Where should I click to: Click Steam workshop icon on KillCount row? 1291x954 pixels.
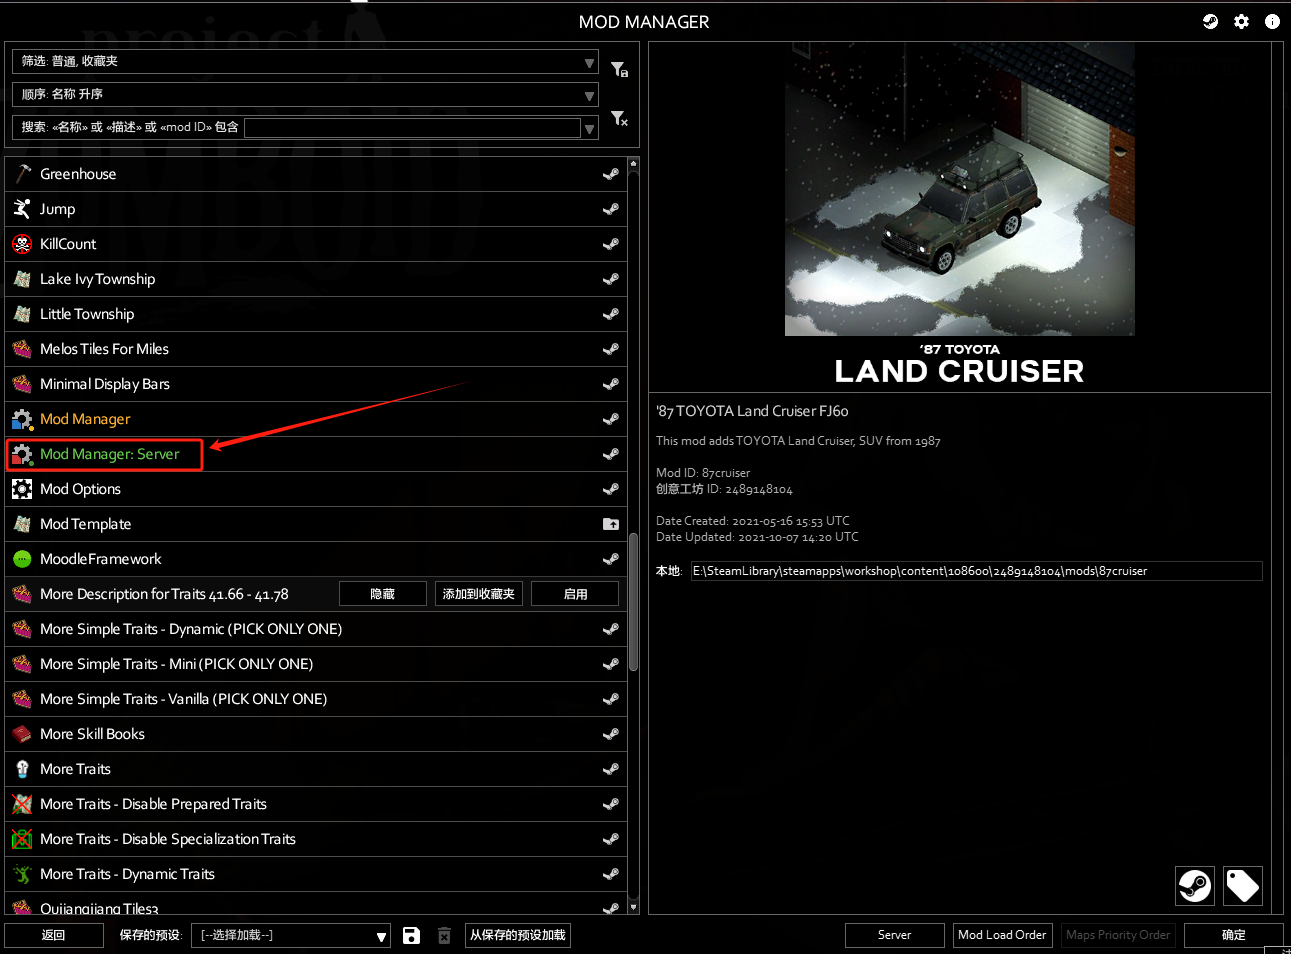[611, 244]
